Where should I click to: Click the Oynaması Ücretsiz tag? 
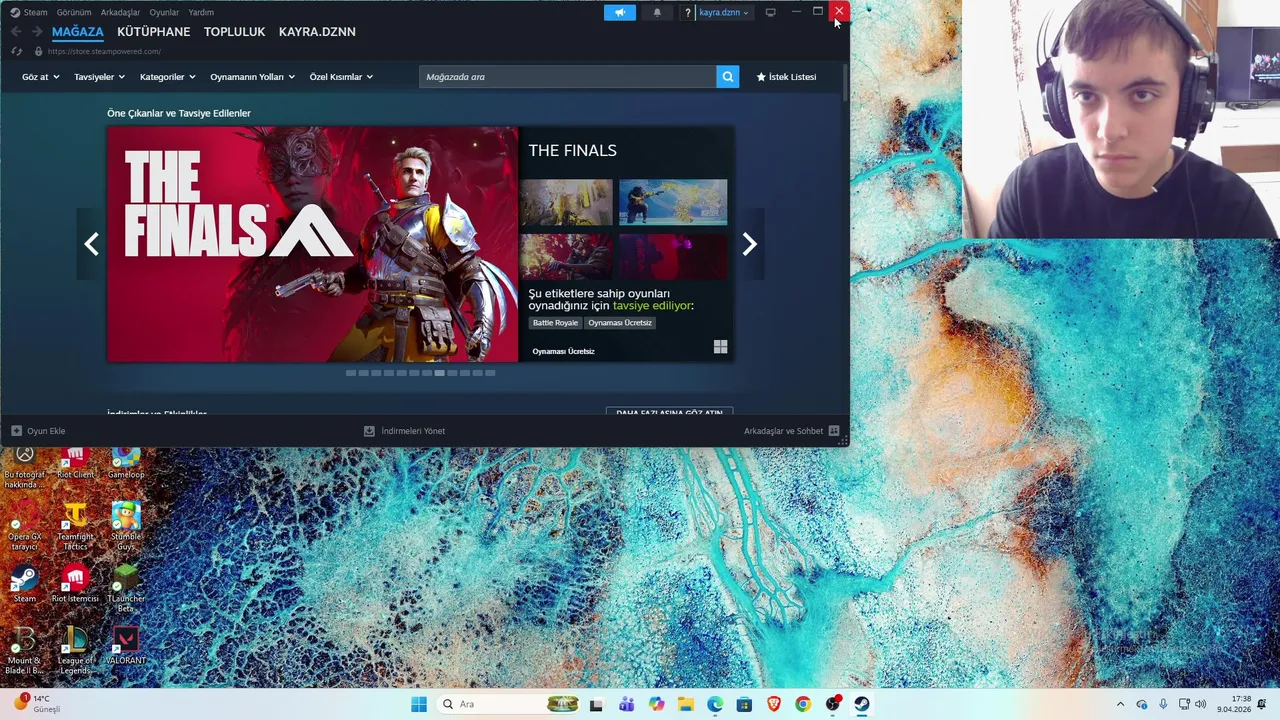[x=620, y=323]
